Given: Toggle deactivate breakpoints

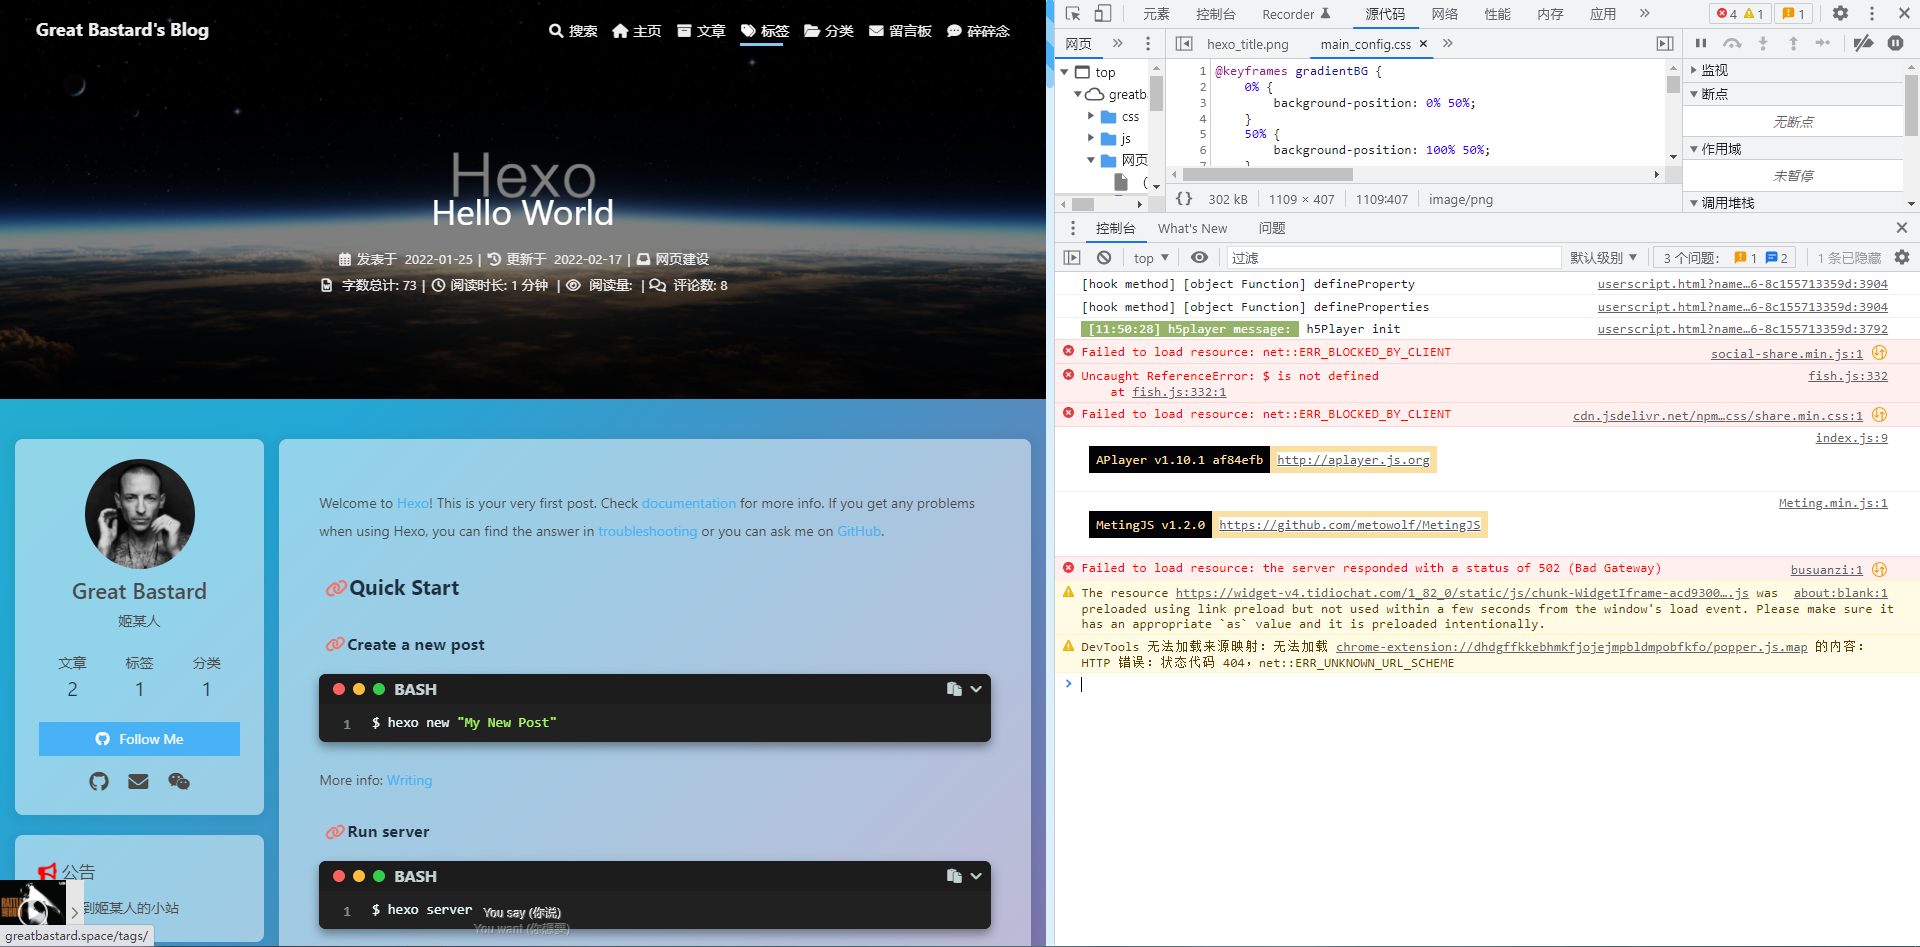Looking at the screenshot, I should tap(1864, 43).
